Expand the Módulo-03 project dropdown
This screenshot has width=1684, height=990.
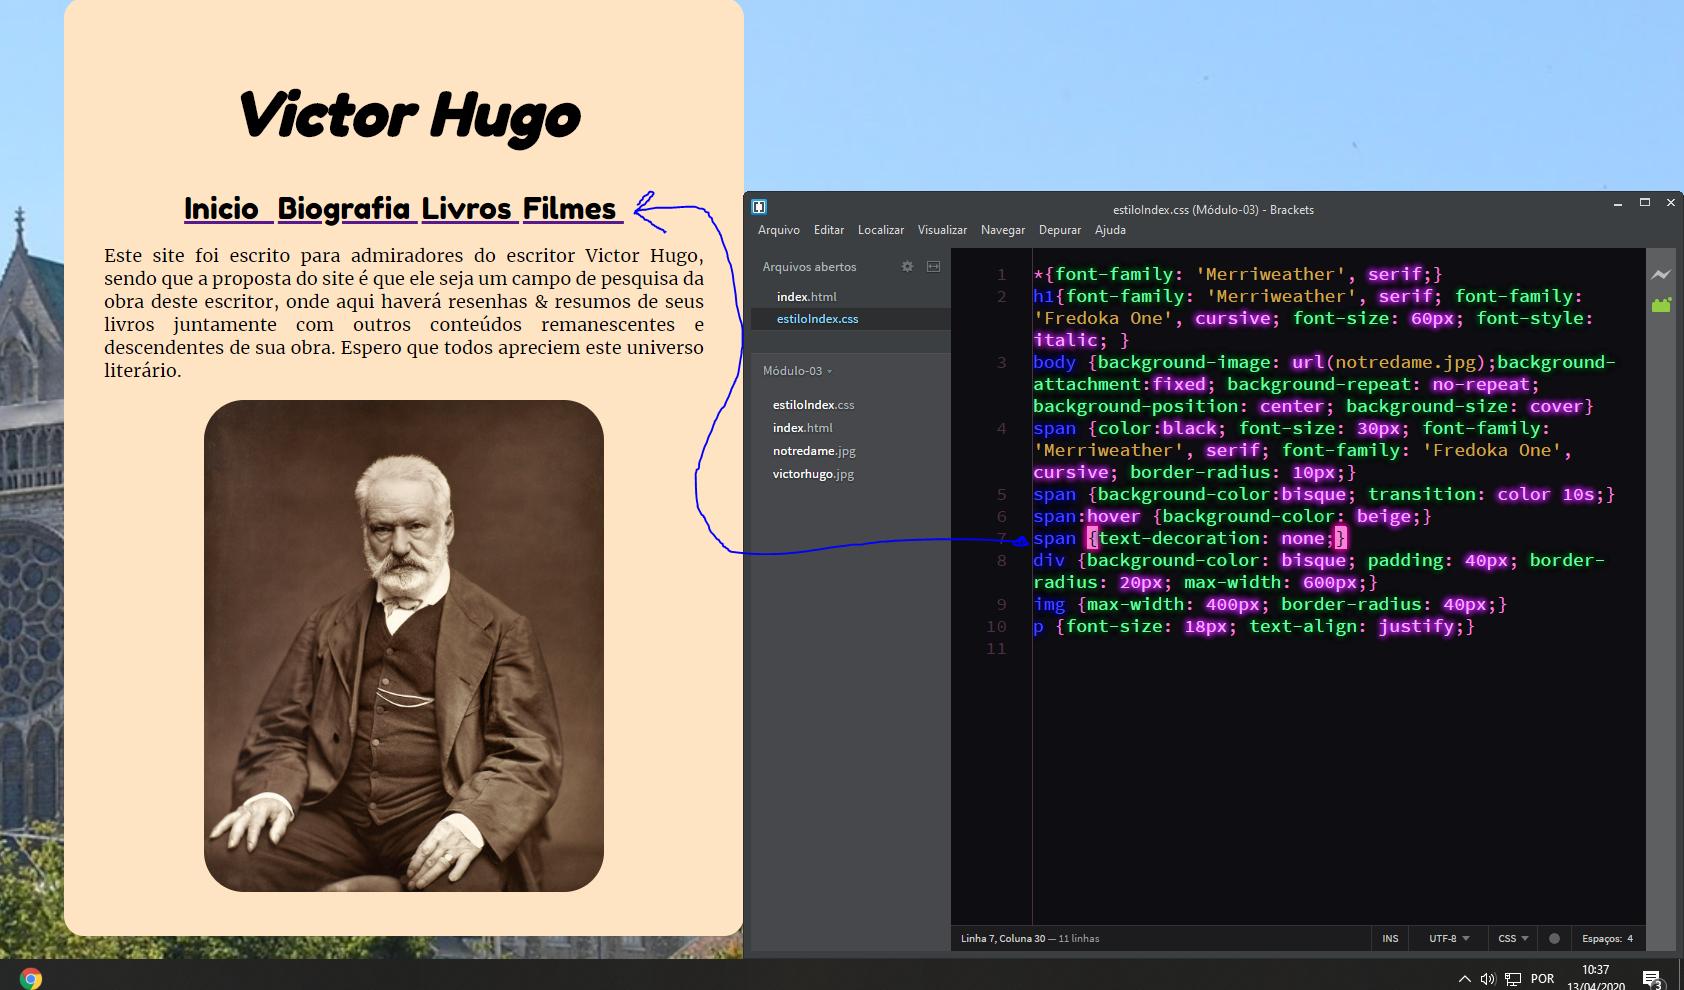(x=797, y=371)
